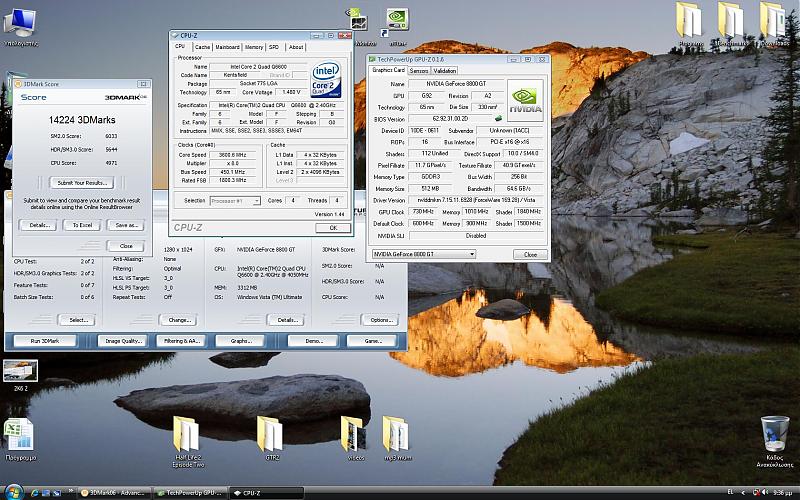Select the CPU tab in CPU-Z
The height and width of the screenshot is (500, 800).
pyautogui.click(x=181, y=46)
